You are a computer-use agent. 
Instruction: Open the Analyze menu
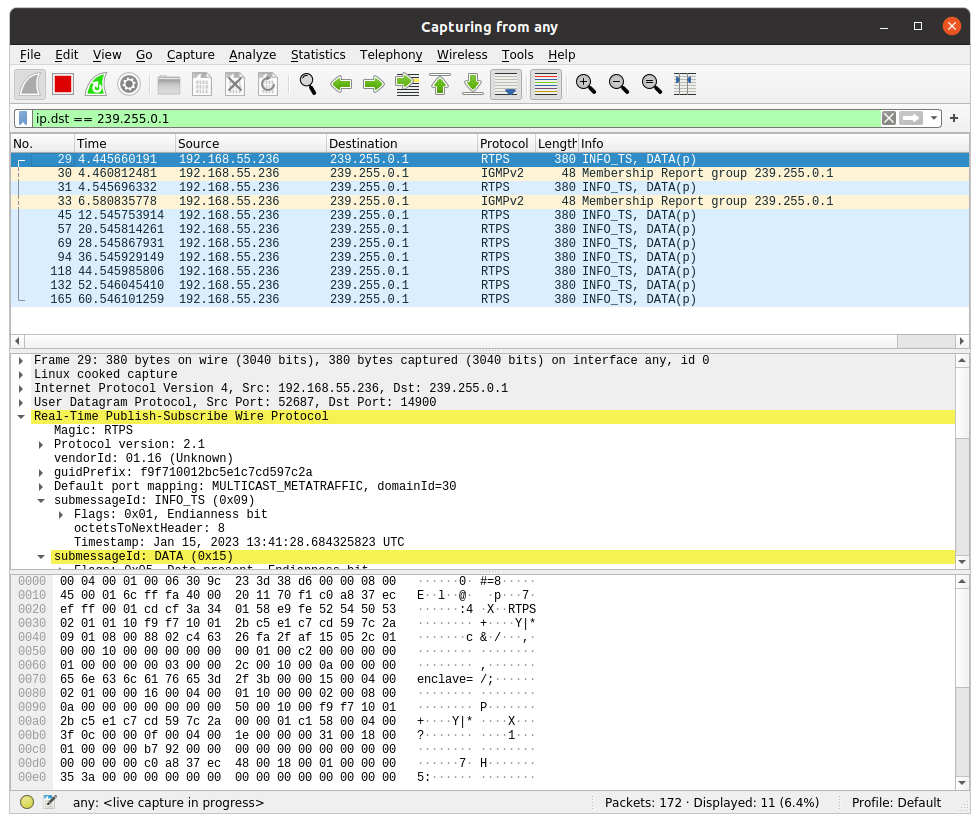click(x=252, y=55)
